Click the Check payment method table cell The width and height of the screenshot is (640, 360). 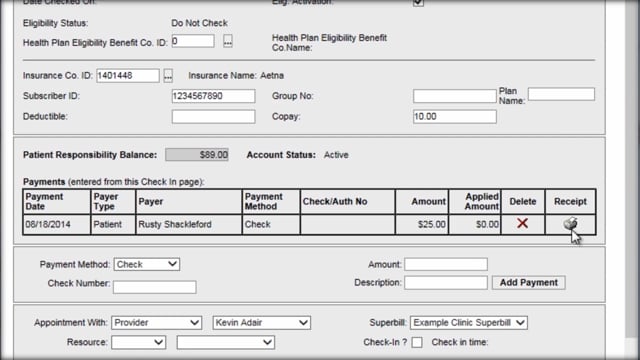[271, 224]
